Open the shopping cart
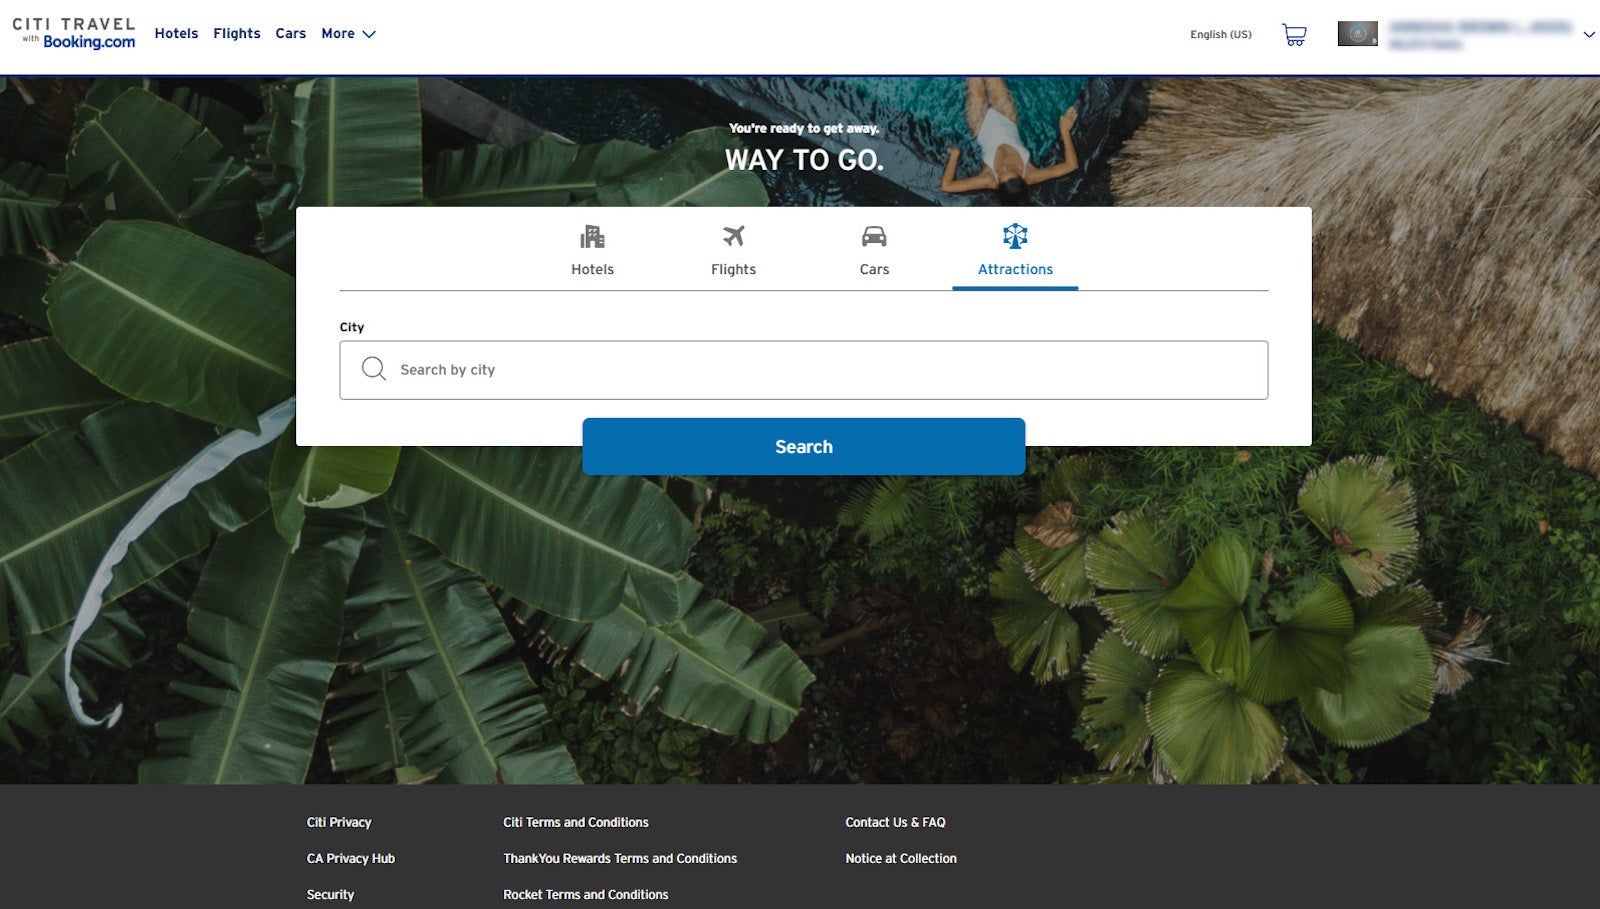1600x909 pixels. (1294, 35)
